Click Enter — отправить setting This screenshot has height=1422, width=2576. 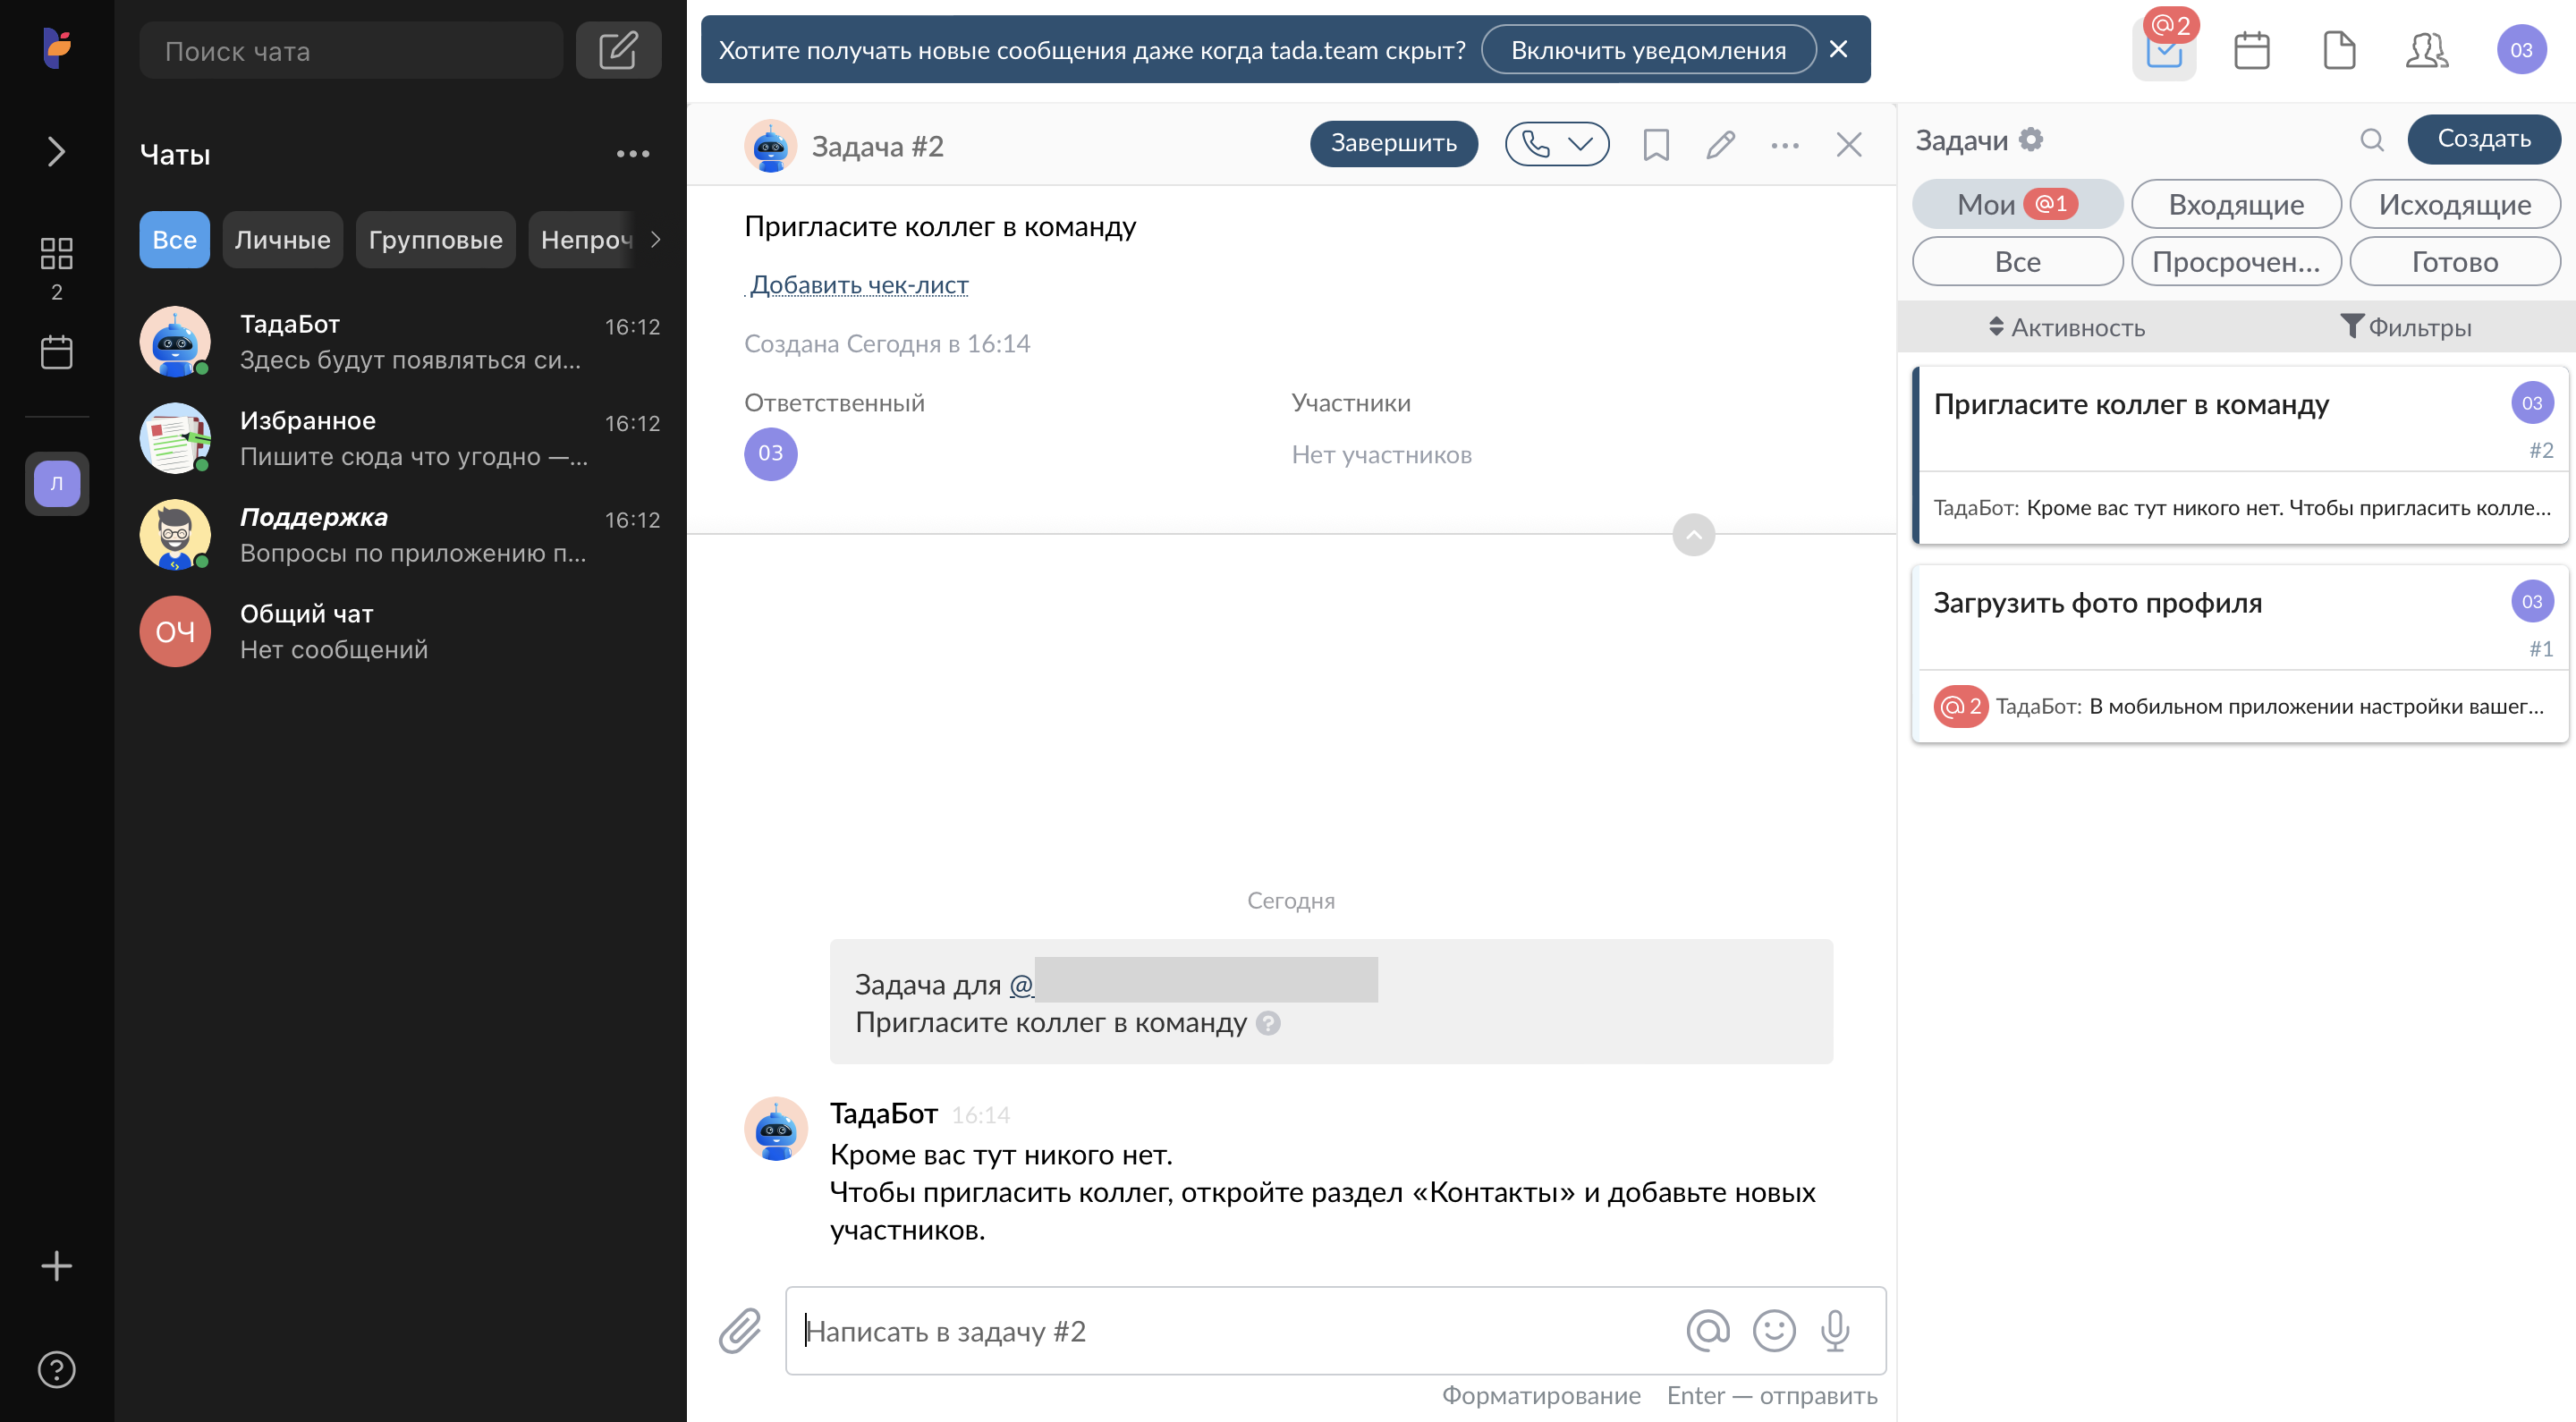(x=1772, y=1395)
